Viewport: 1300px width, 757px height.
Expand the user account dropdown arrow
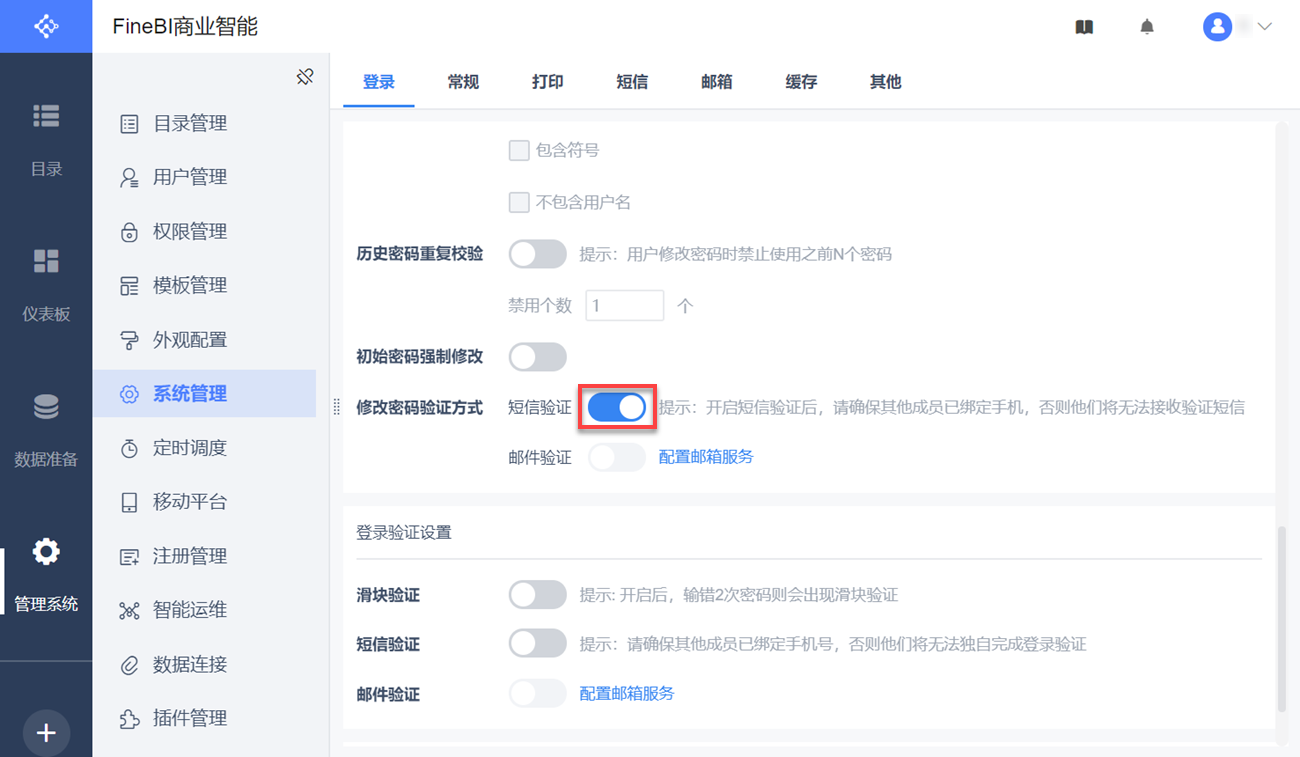(x=1264, y=27)
